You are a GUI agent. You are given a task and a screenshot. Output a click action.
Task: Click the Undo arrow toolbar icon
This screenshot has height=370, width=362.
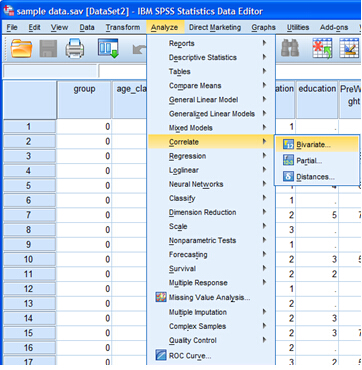pos(139,49)
